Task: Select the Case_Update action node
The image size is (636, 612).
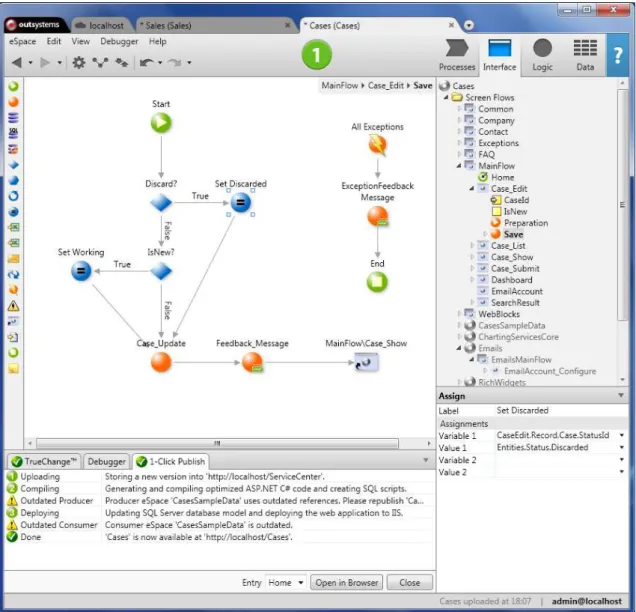Action: pos(161,362)
